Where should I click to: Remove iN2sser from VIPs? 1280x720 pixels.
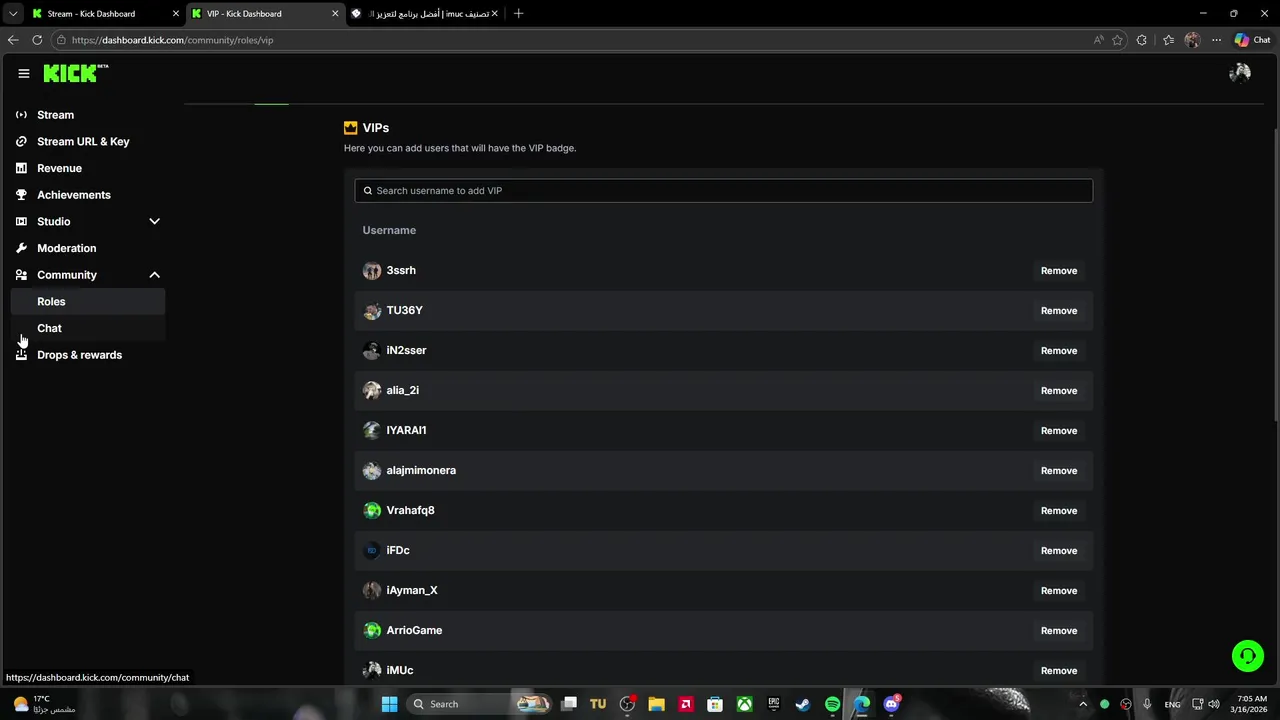click(x=1059, y=351)
